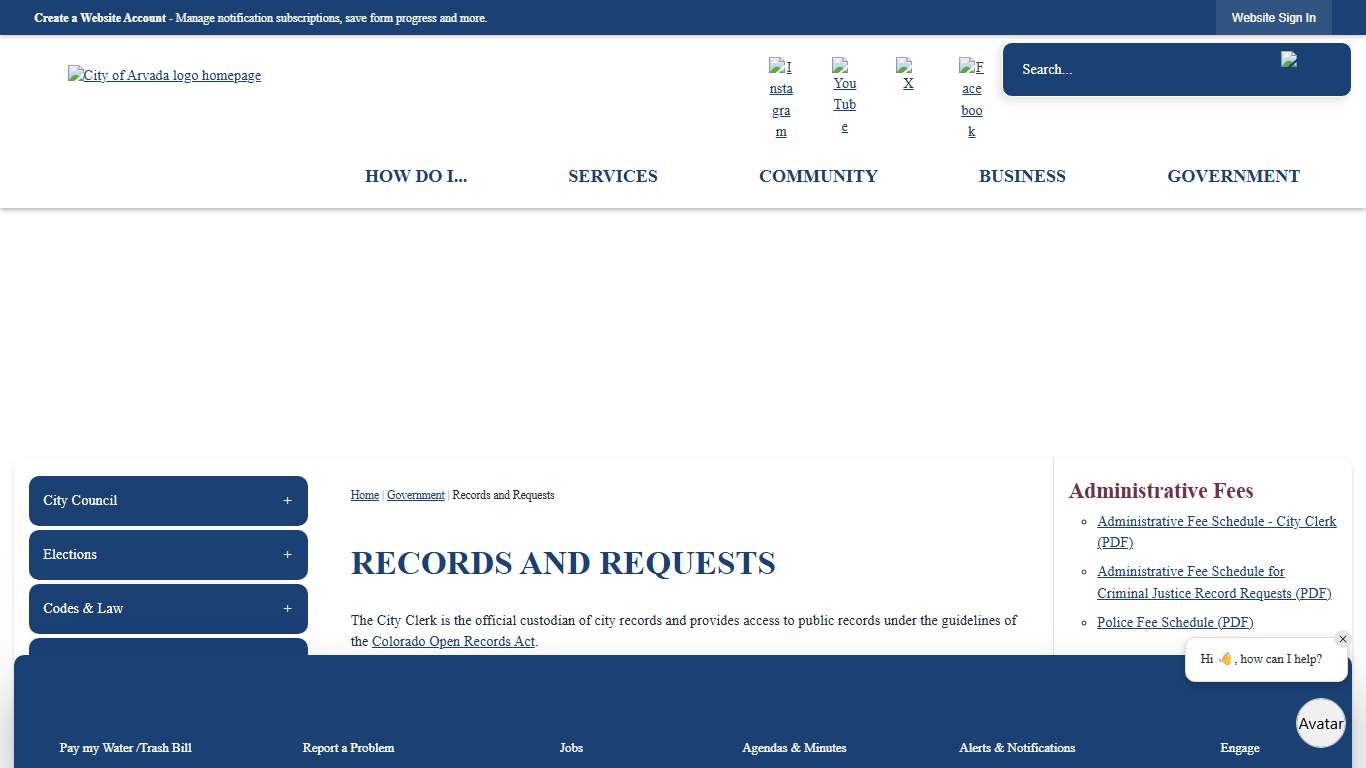Open the Police Fee Schedule PDF
The image size is (1366, 768).
1175,622
